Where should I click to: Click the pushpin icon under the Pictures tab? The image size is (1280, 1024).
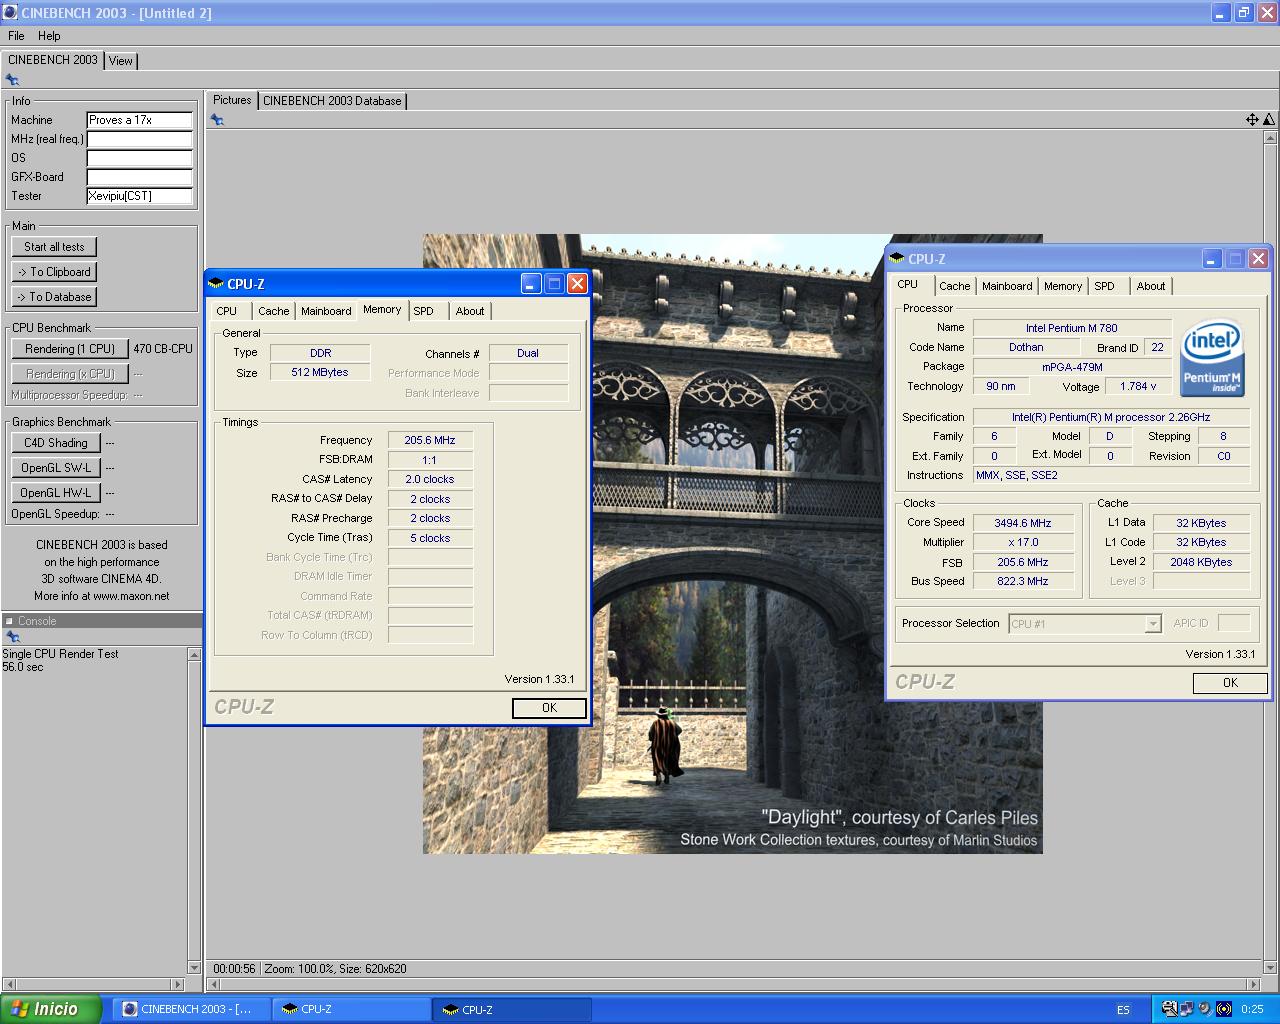click(x=217, y=120)
